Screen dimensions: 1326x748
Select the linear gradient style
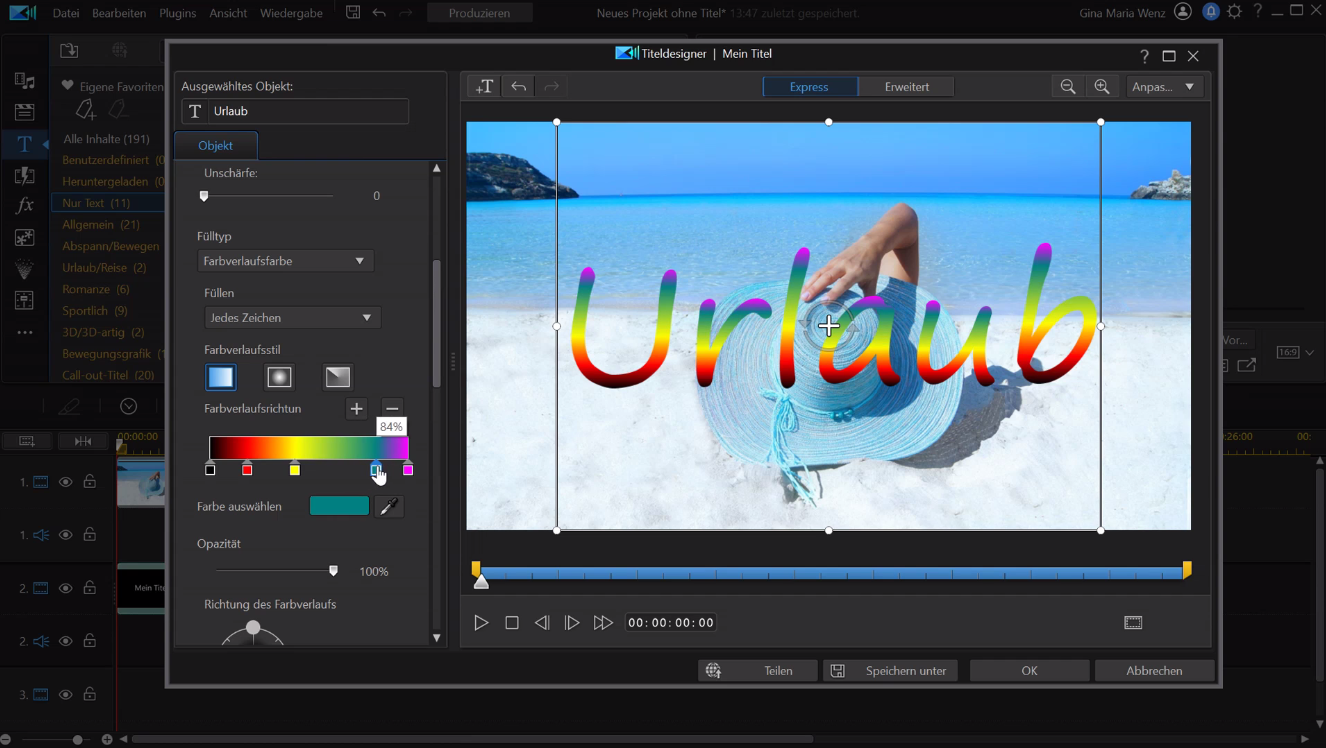[x=221, y=377]
